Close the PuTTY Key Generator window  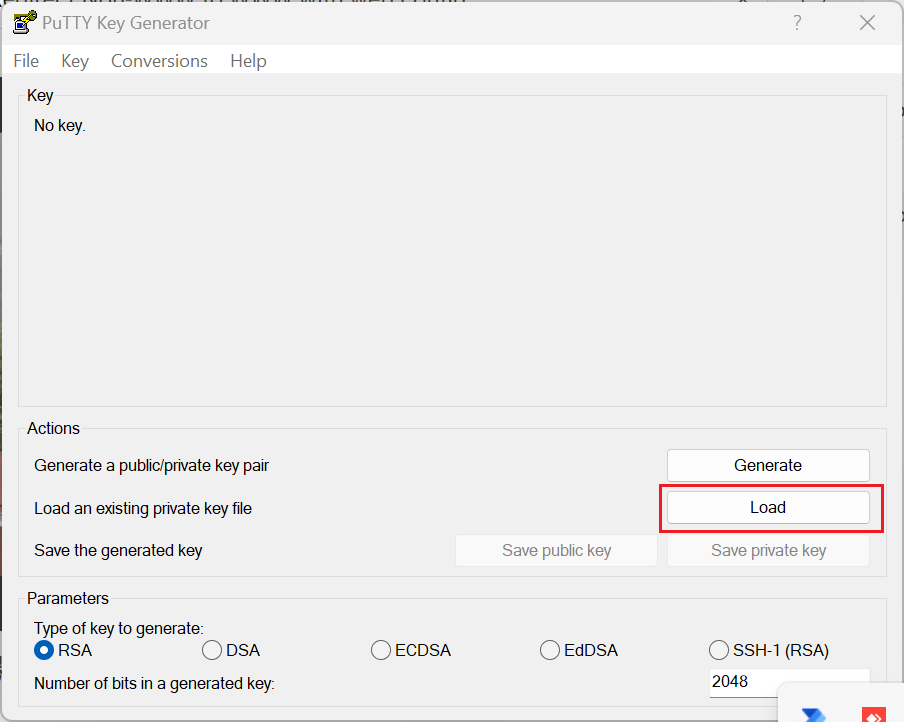point(867,23)
